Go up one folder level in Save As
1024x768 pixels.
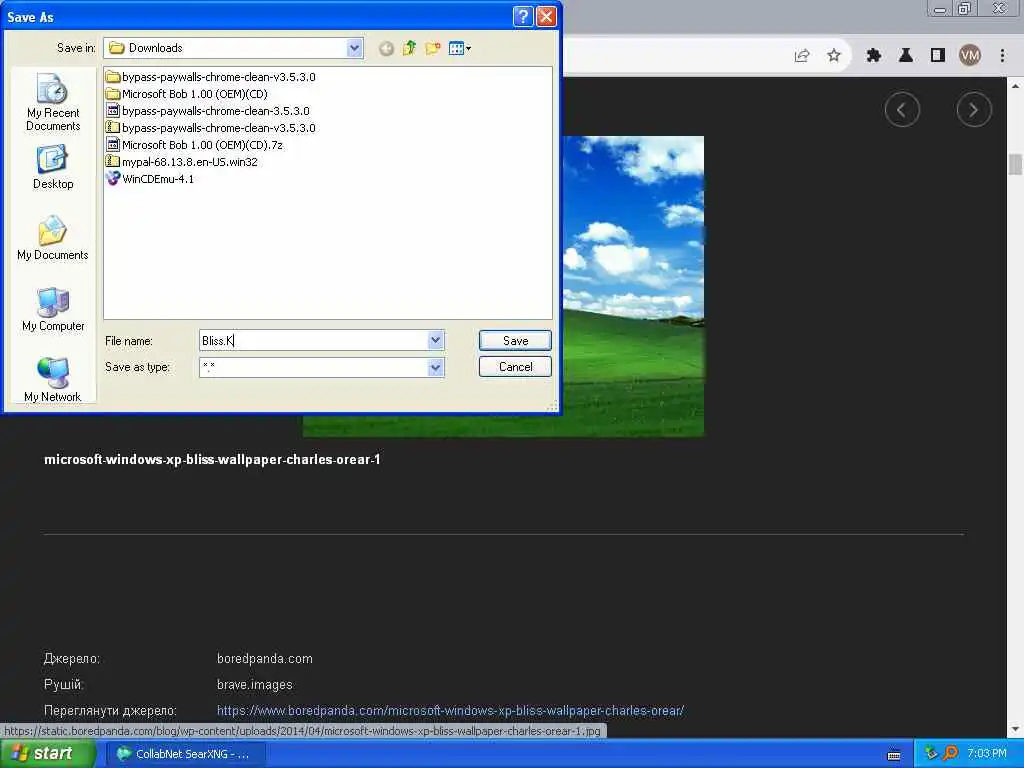click(409, 48)
